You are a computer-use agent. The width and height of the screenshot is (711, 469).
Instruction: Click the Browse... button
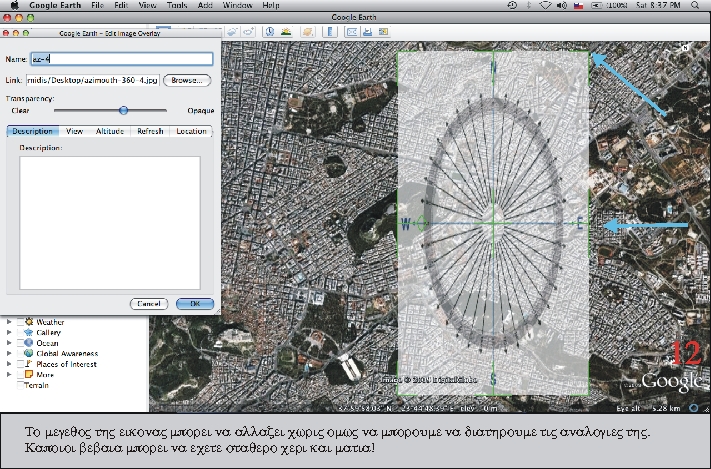tap(187, 80)
